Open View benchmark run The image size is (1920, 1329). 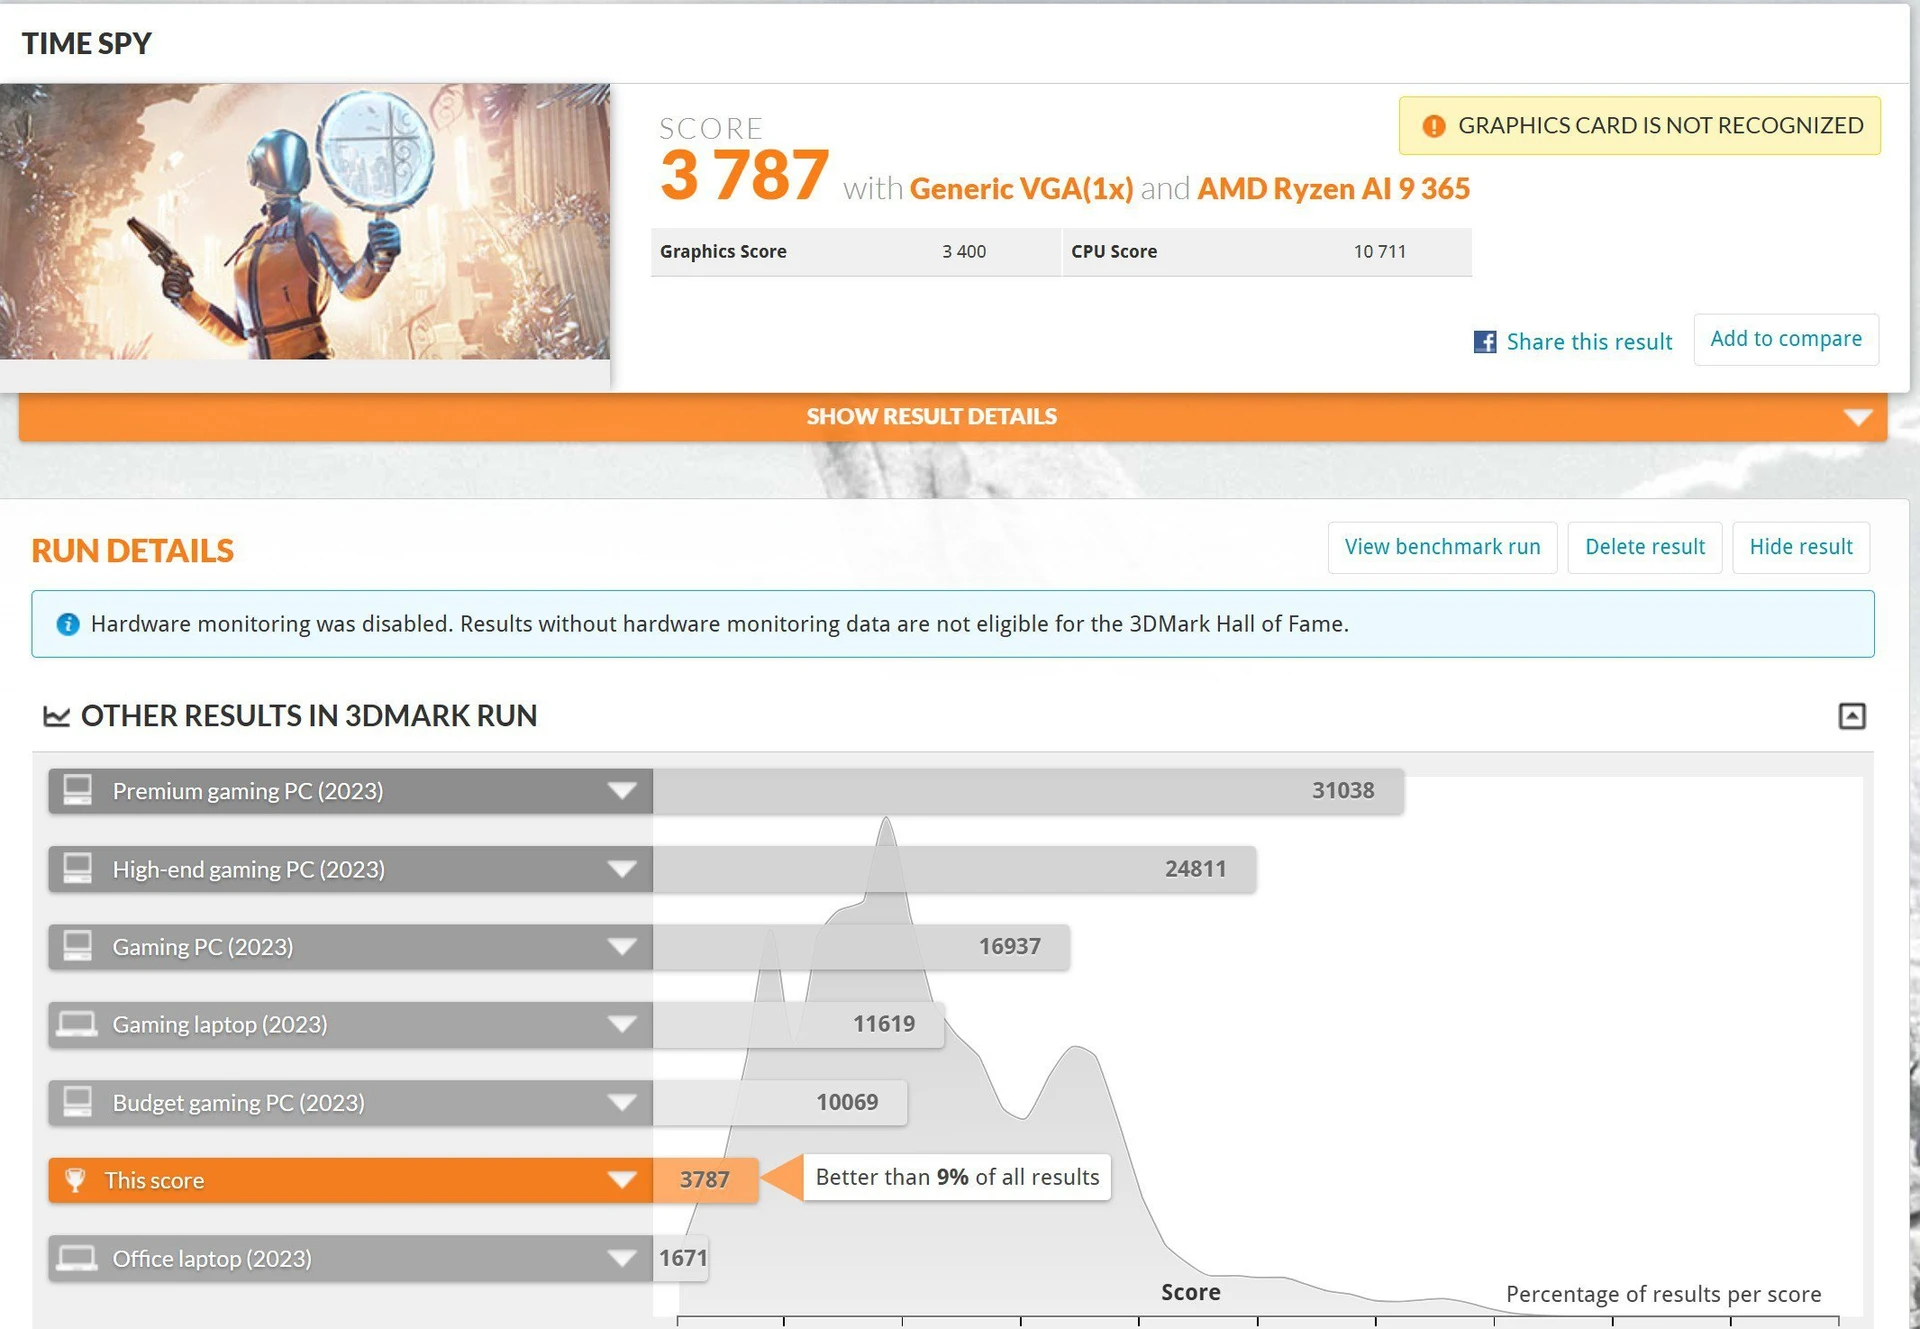pos(1442,547)
